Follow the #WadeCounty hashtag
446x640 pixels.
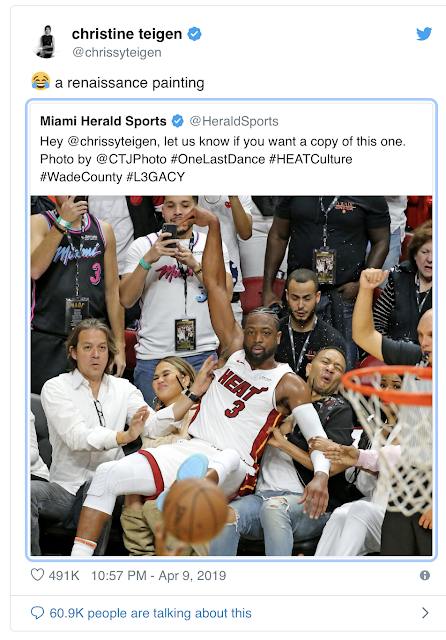click(81, 177)
